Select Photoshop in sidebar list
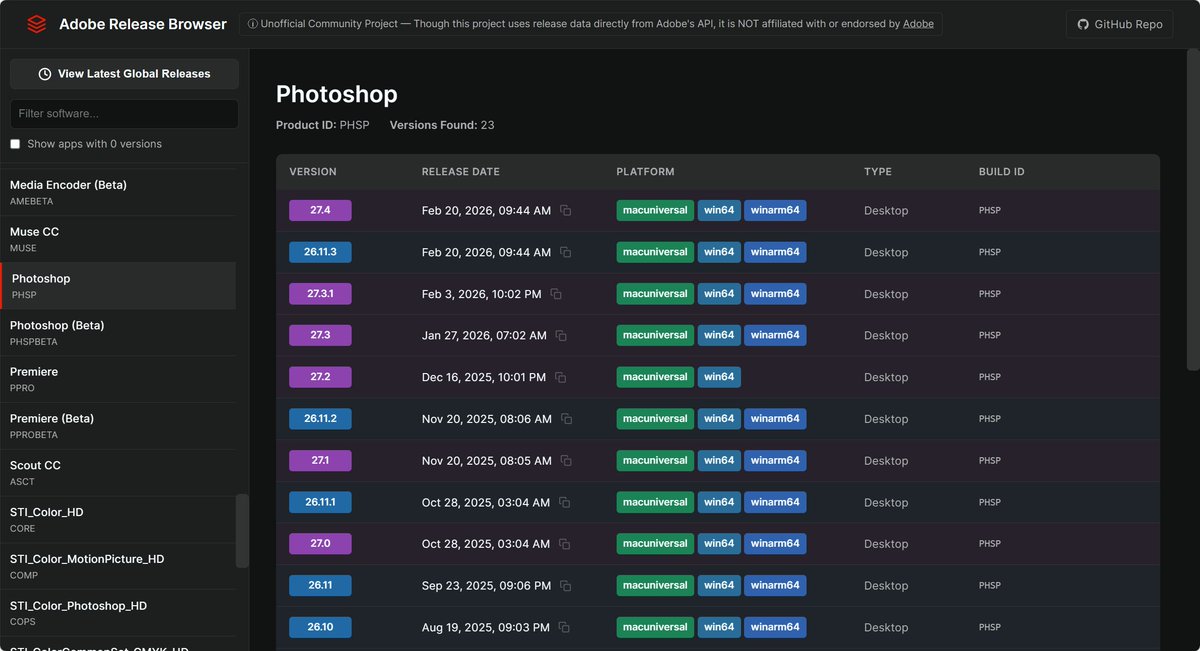 click(118, 286)
